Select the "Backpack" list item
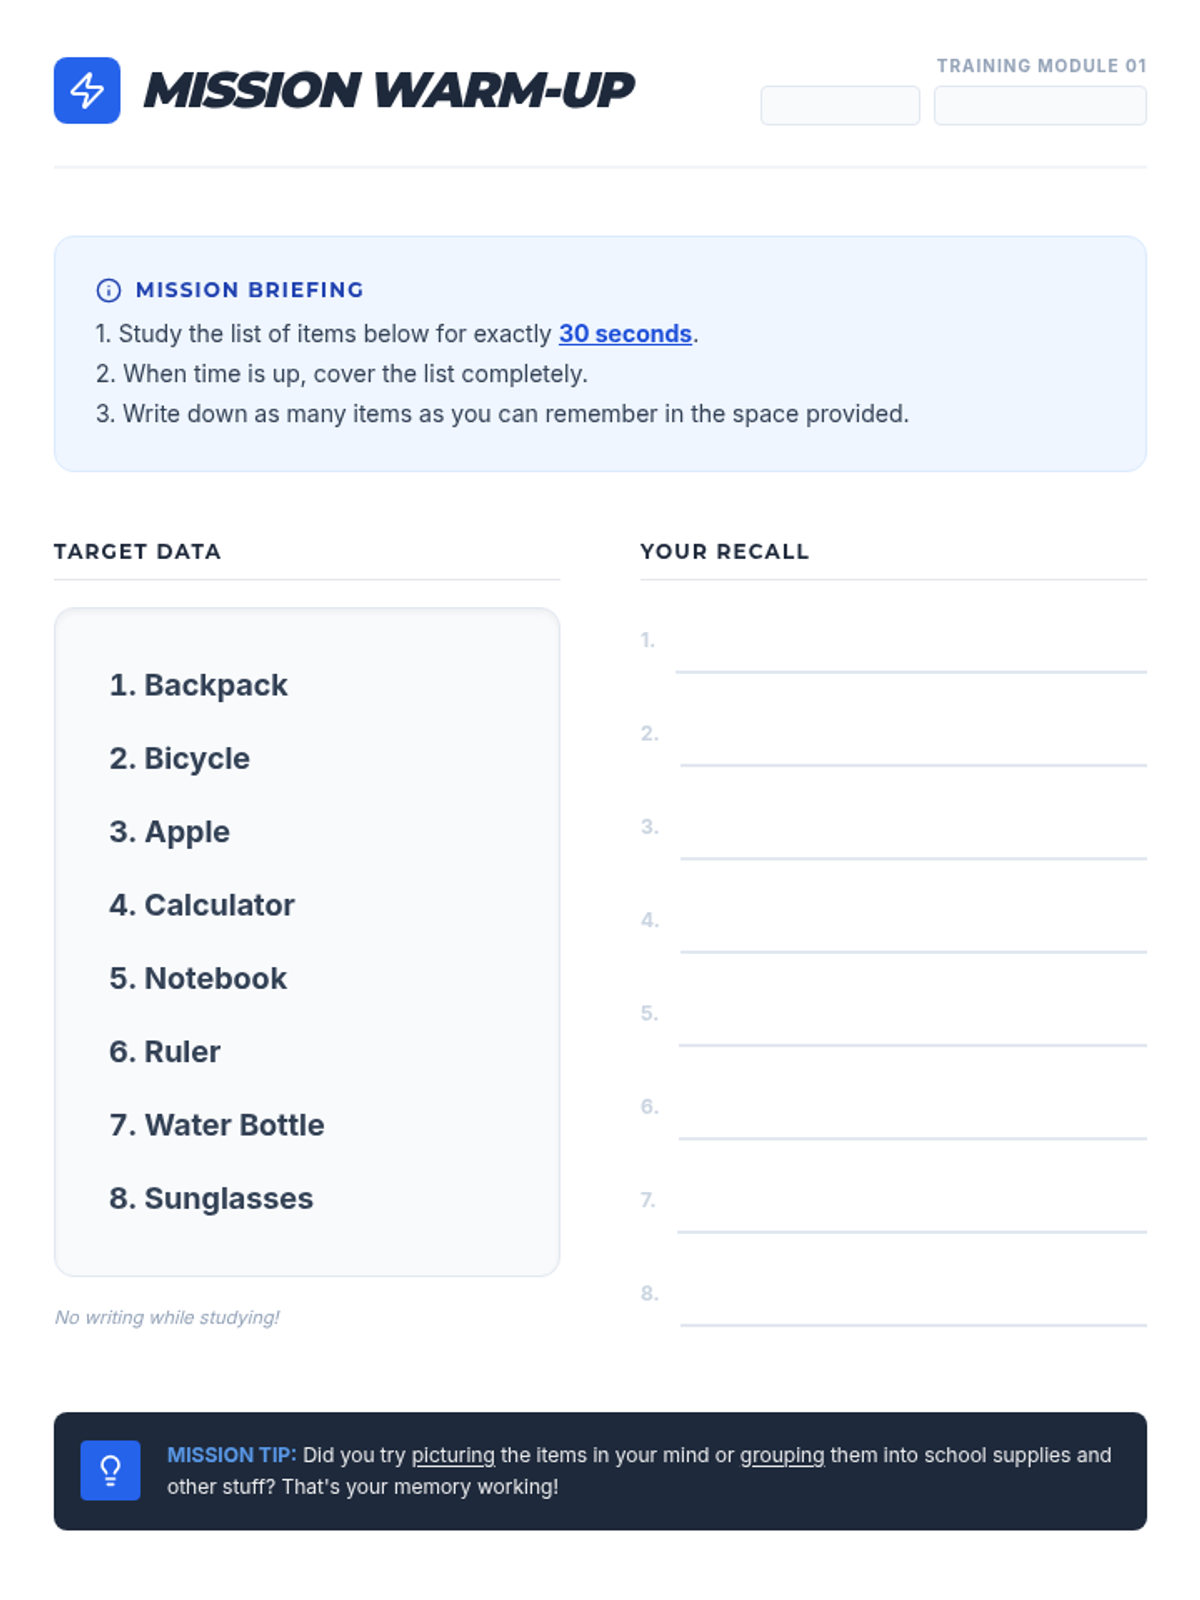1200x1600 pixels. coord(199,685)
